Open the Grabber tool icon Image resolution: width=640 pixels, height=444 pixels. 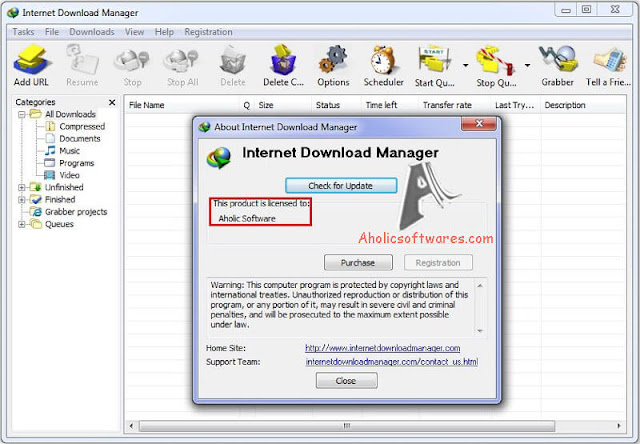[558, 60]
